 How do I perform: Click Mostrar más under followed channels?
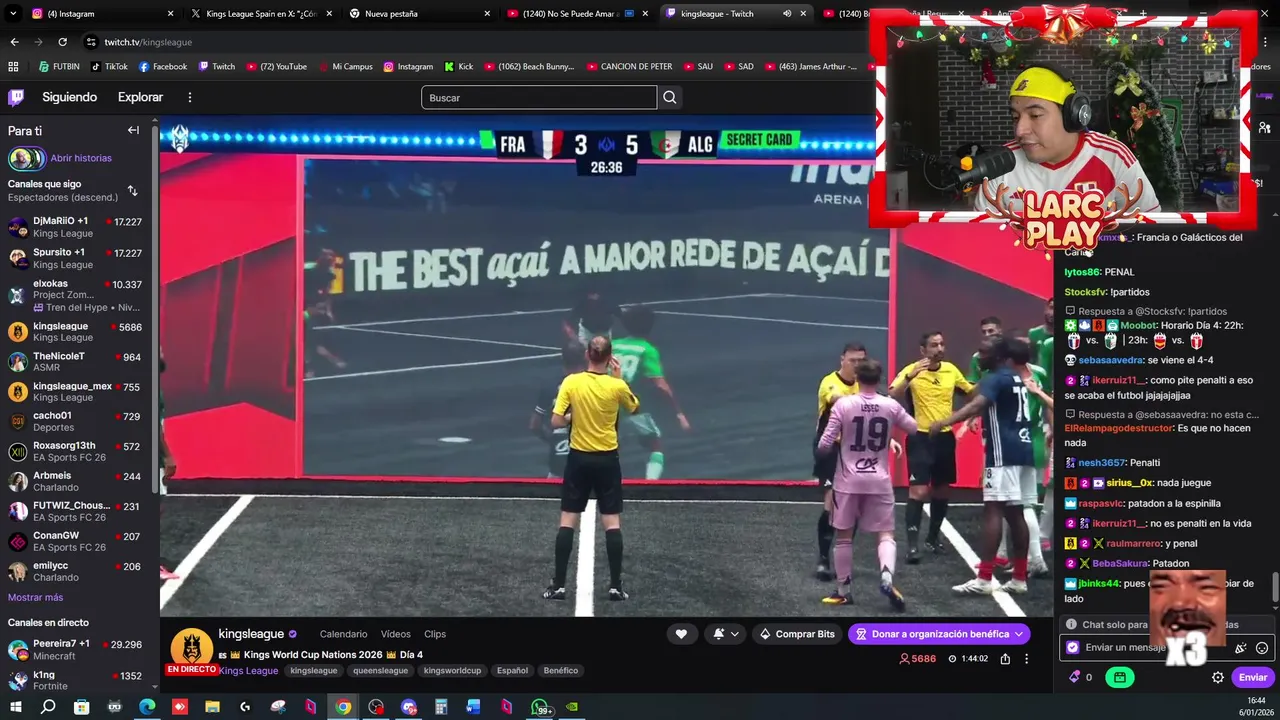coord(35,597)
